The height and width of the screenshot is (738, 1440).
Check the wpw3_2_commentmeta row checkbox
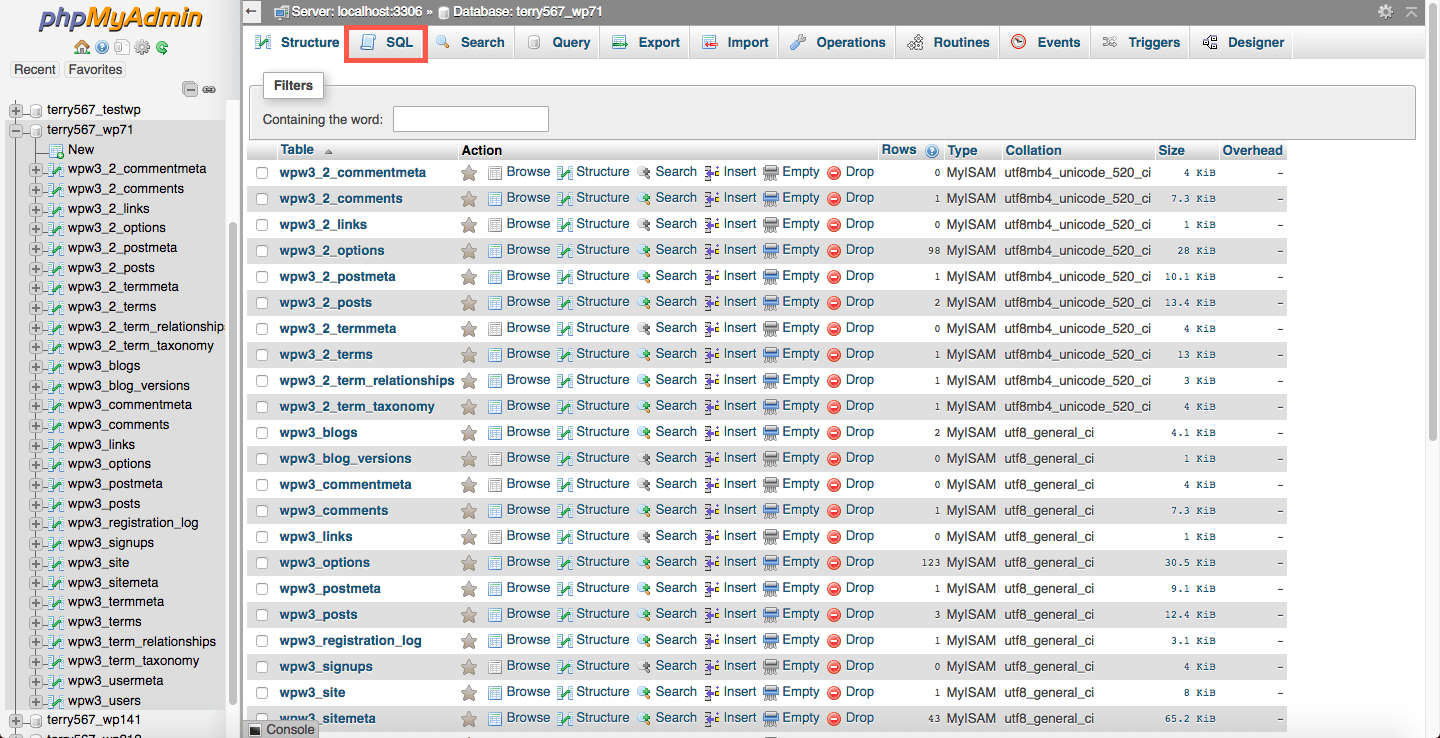[262, 173]
